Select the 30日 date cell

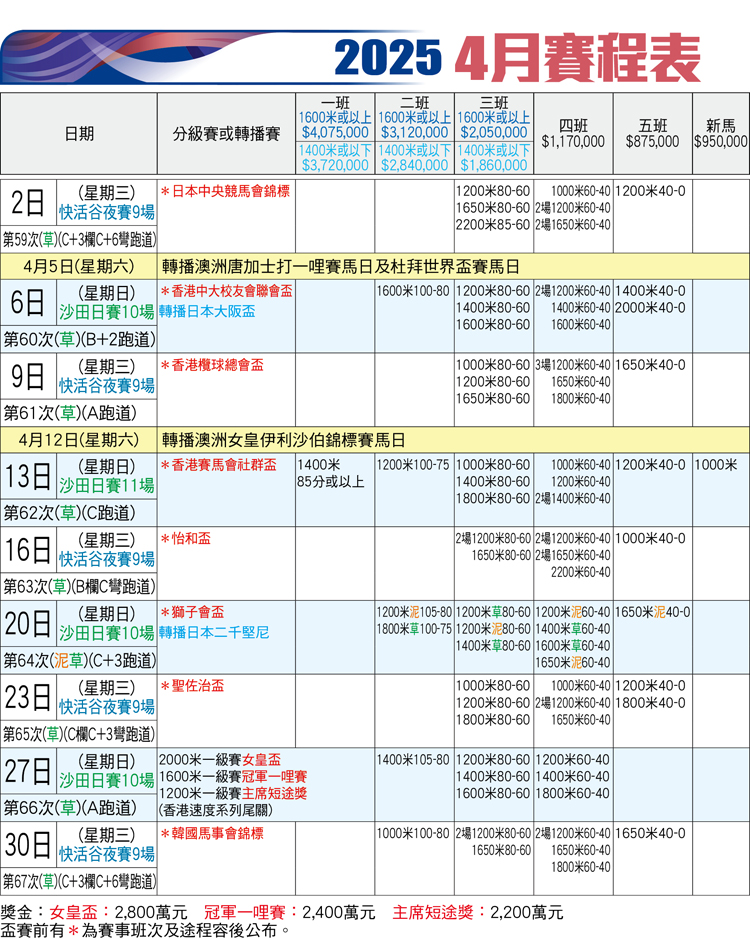pos(28,845)
